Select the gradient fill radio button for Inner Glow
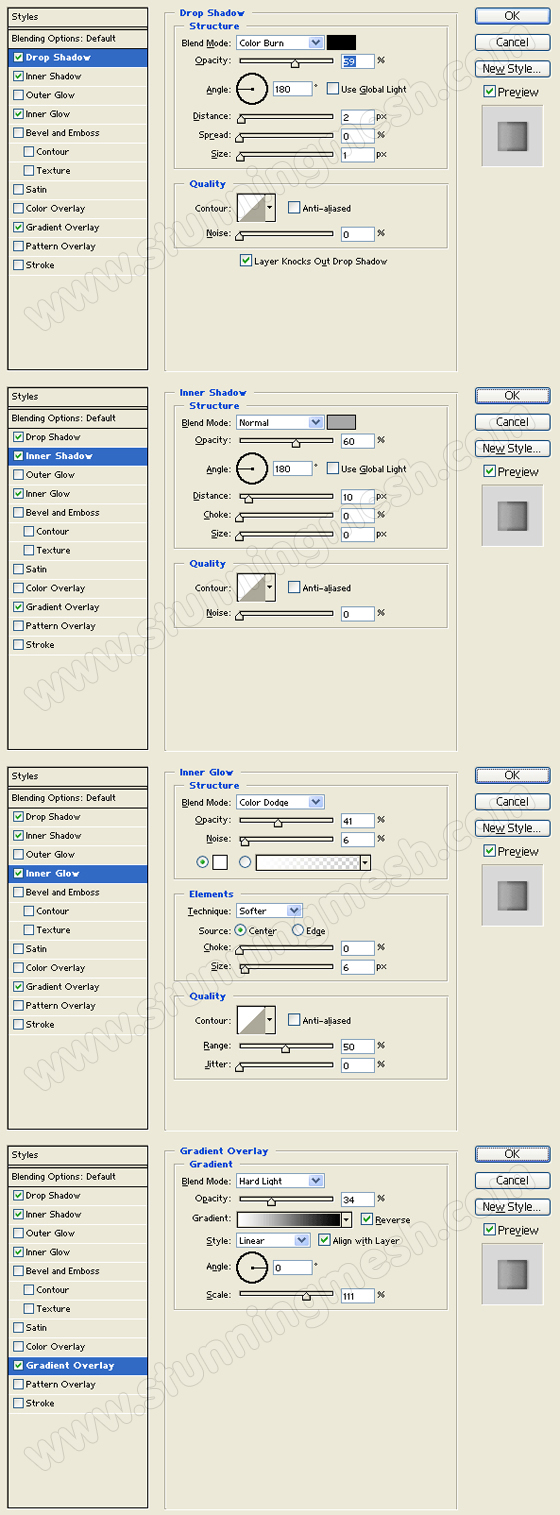The width and height of the screenshot is (560, 1515). pos(245,862)
